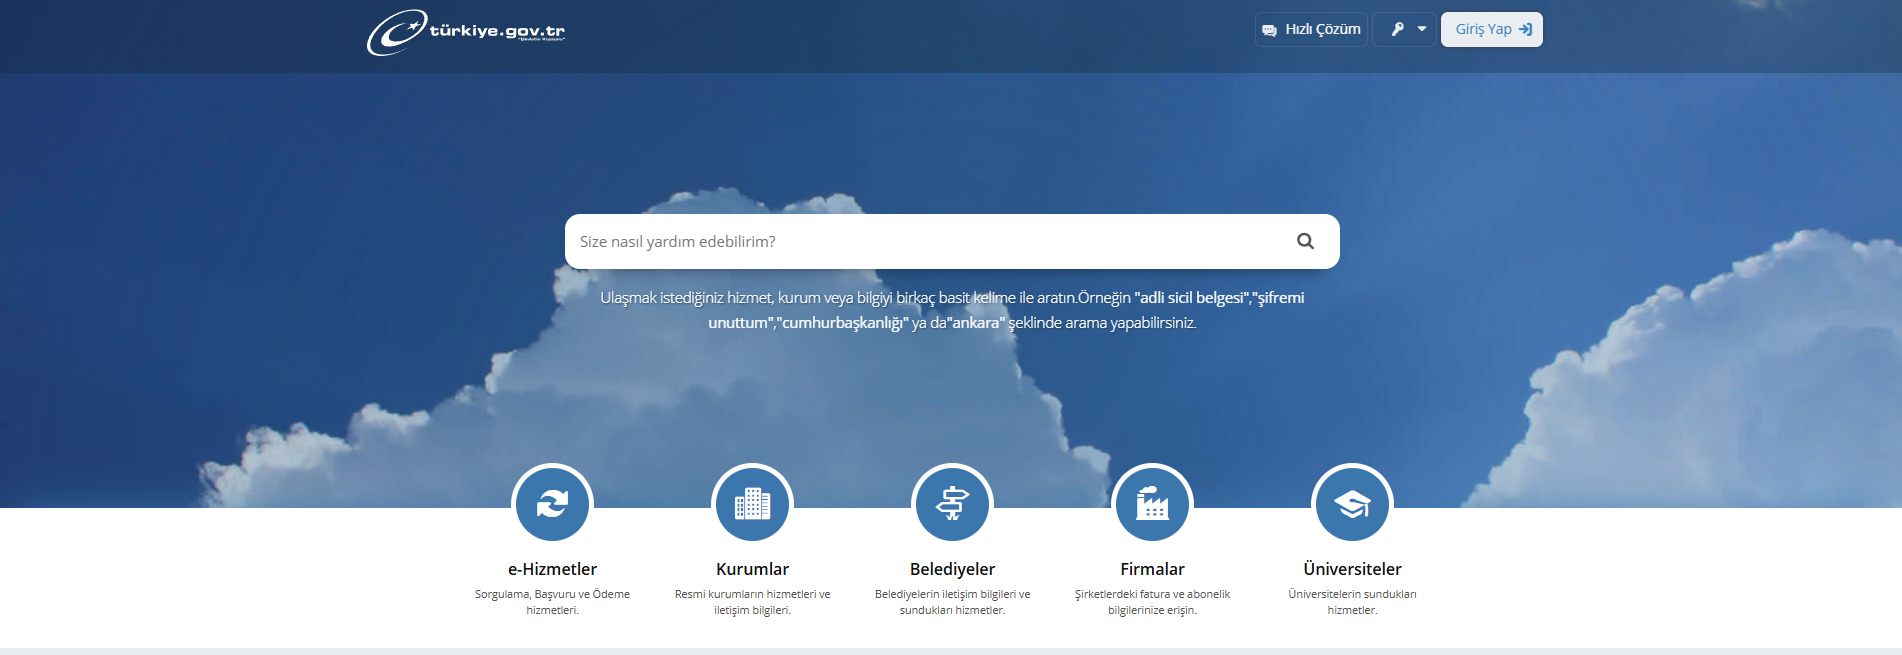This screenshot has width=1902, height=655.
Task: Click 'Resmi kurumların hizmetleri' description text
Action: point(752,602)
